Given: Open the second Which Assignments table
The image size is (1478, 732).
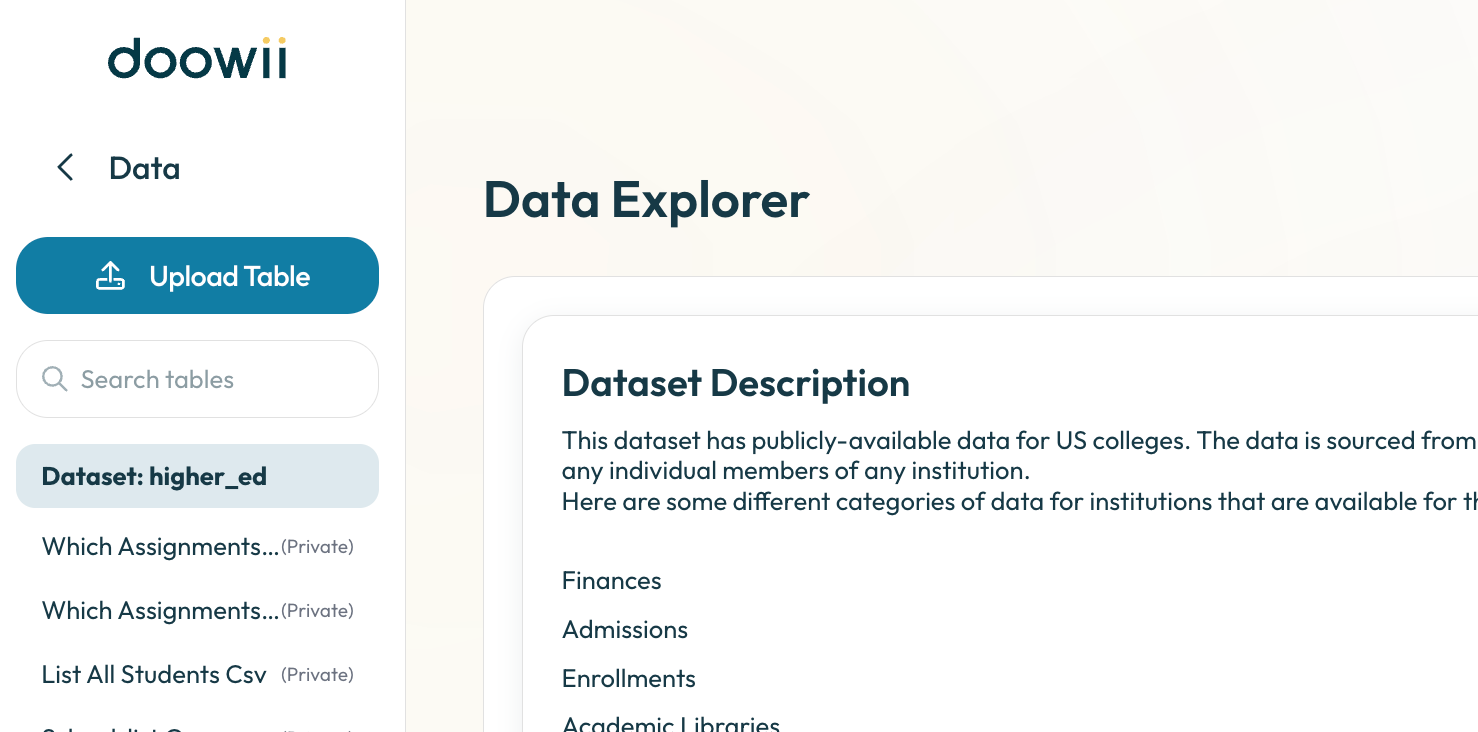Looking at the screenshot, I should [160, 611].
